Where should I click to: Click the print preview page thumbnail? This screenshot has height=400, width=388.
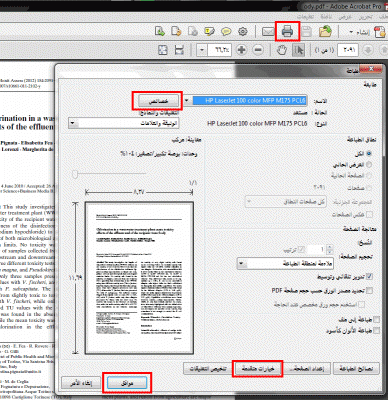(139, 278)
